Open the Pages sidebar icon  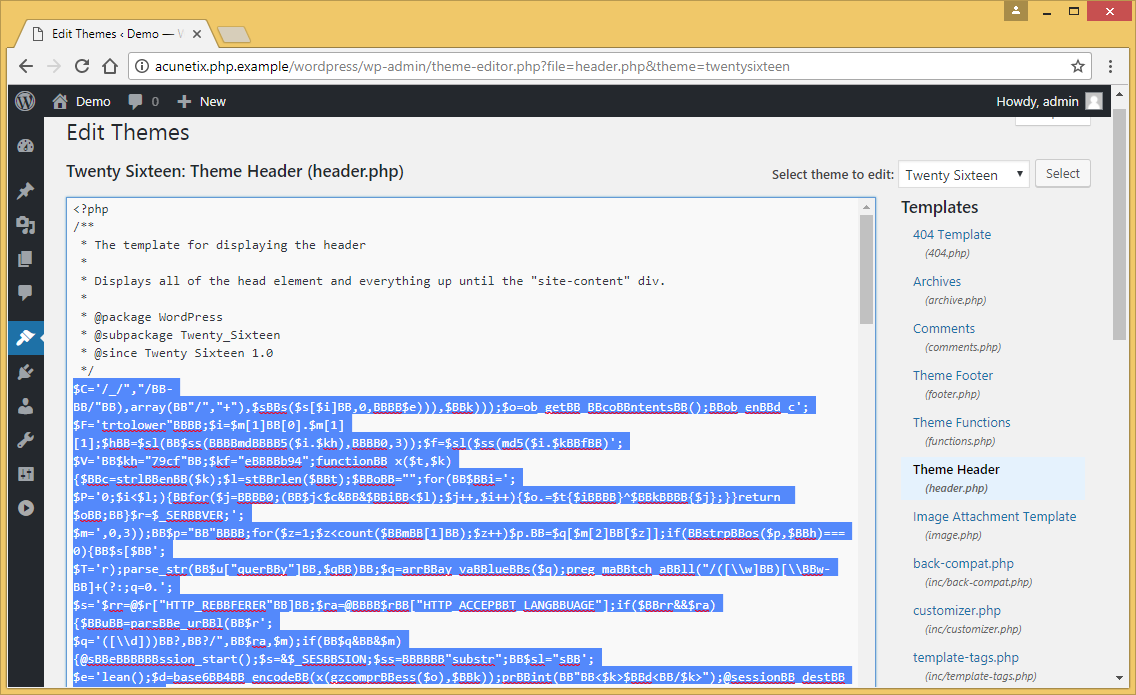(25, 259)
